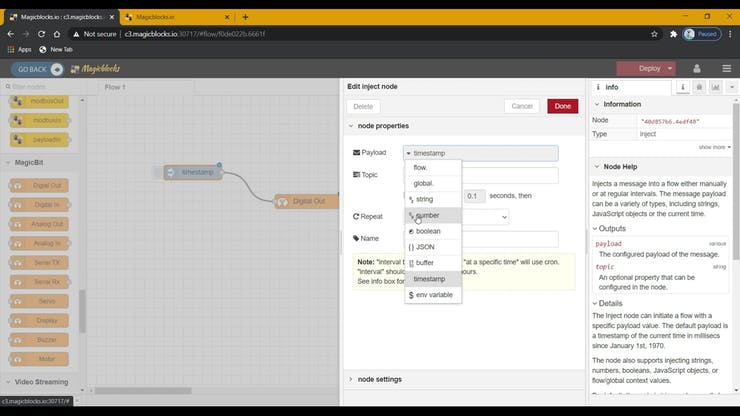This screenshot has width=740, height=416.
Task: Select the Motor palette node
Action: pyautogui.click(x=39, y=359)
